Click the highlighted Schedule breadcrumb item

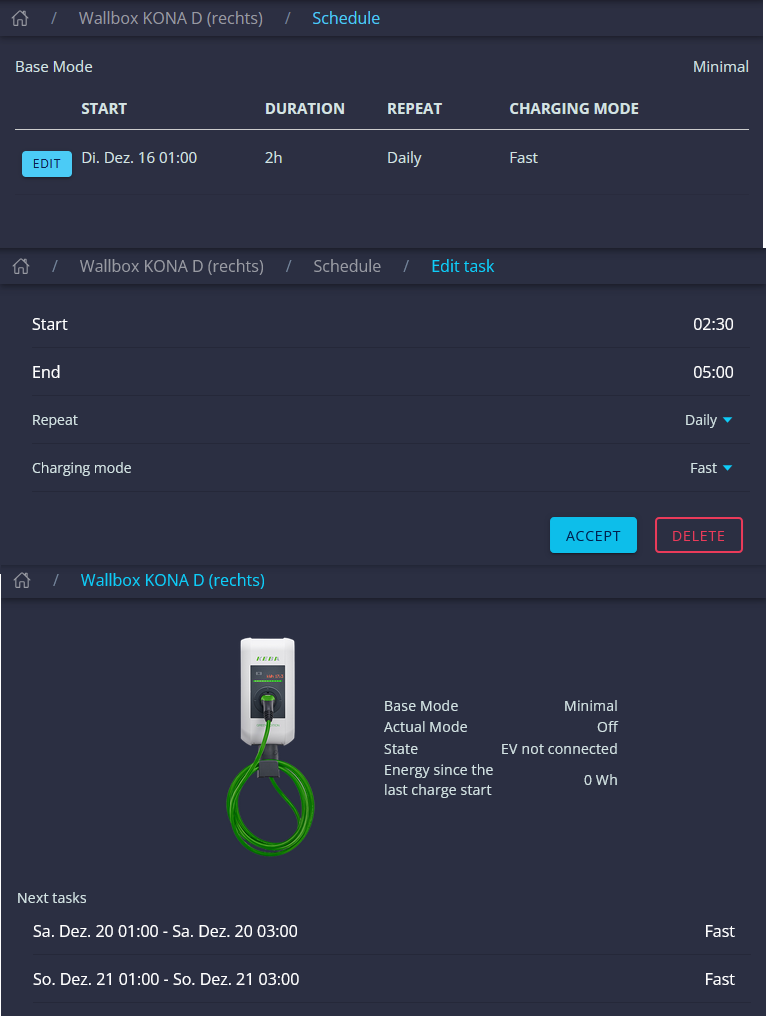coord(346,18)
